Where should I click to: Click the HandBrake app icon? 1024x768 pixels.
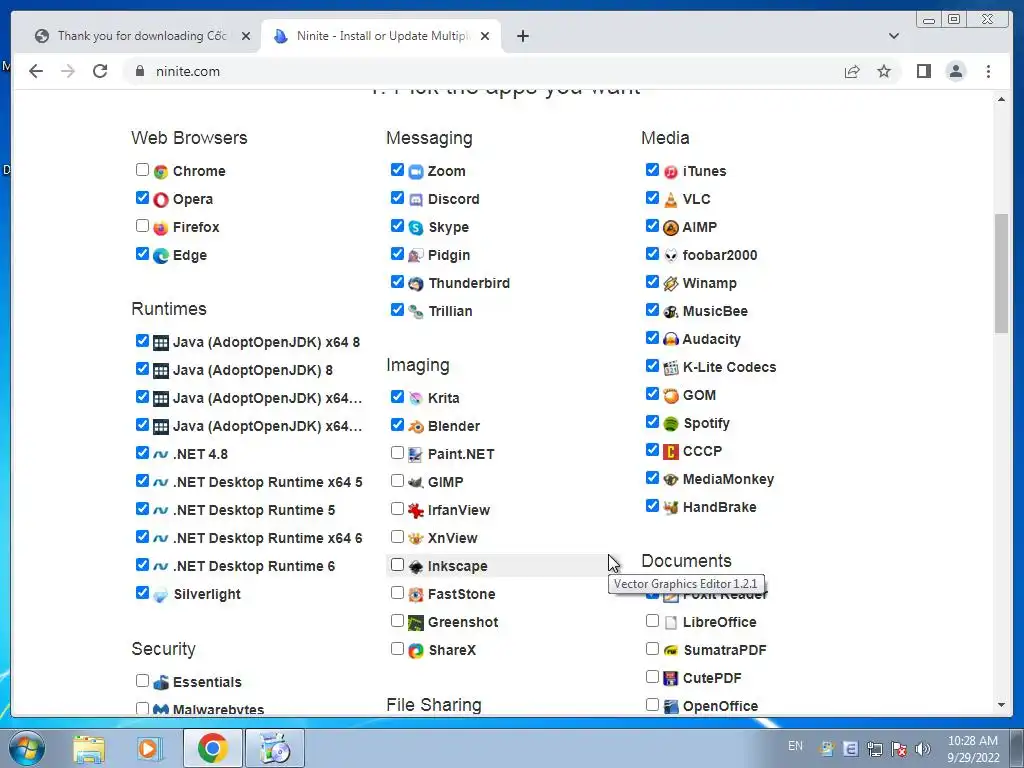[671, 508]
